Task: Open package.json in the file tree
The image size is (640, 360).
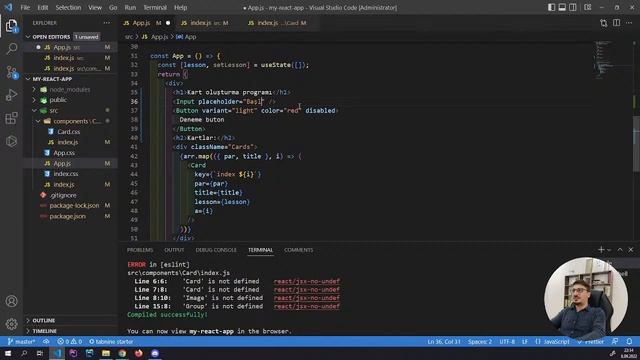Action: 67,216
